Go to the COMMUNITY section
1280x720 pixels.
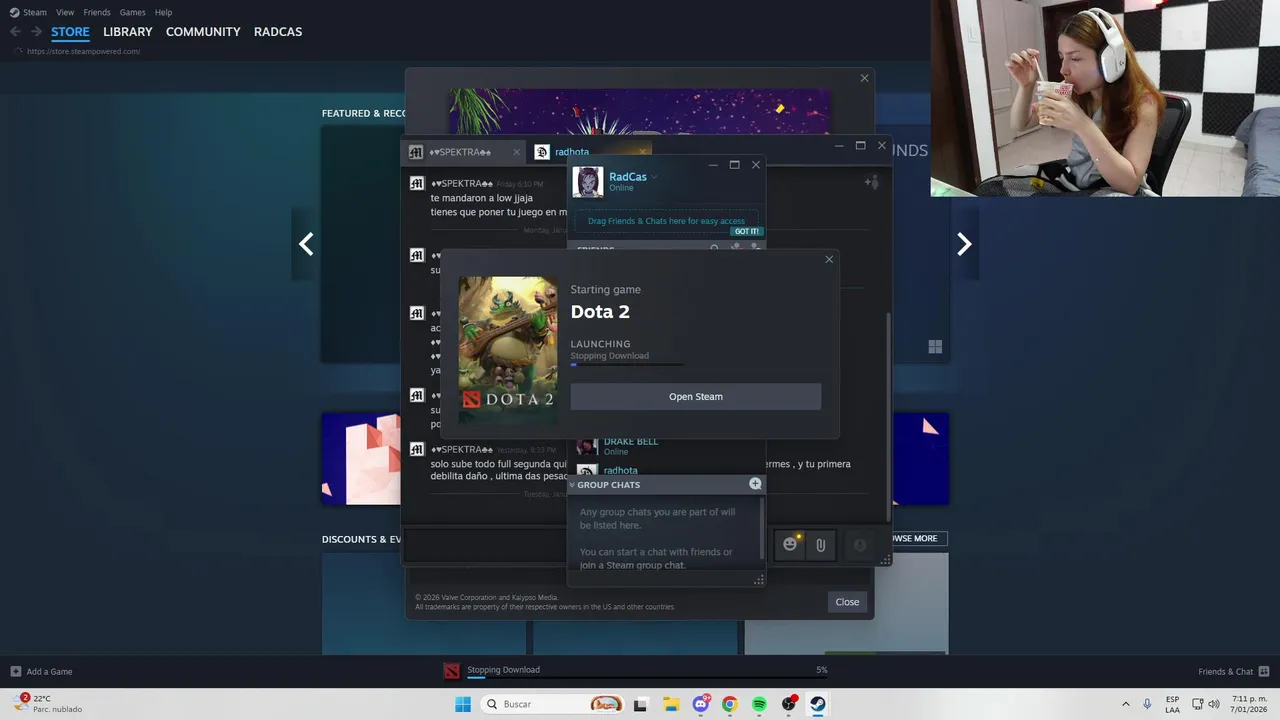pyautogui.click(x=203, y=32)
